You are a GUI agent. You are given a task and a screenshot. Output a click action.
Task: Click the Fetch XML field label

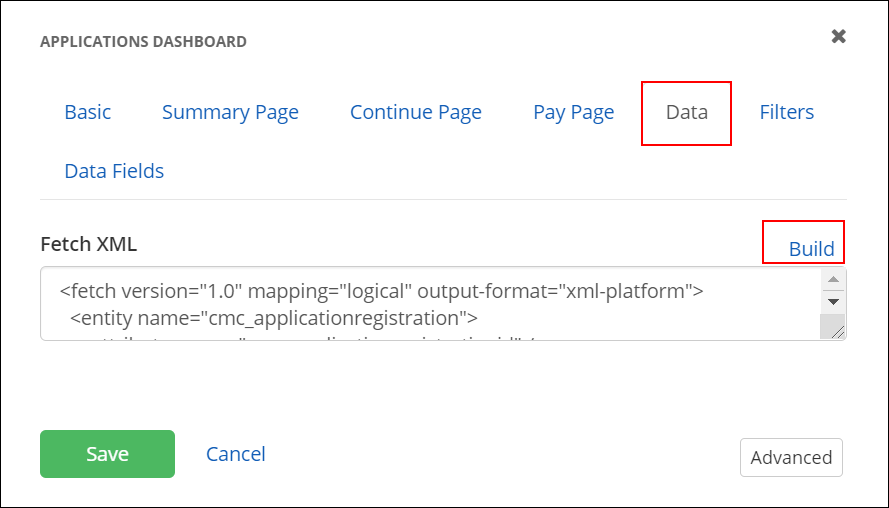click(x=89, y=243)
